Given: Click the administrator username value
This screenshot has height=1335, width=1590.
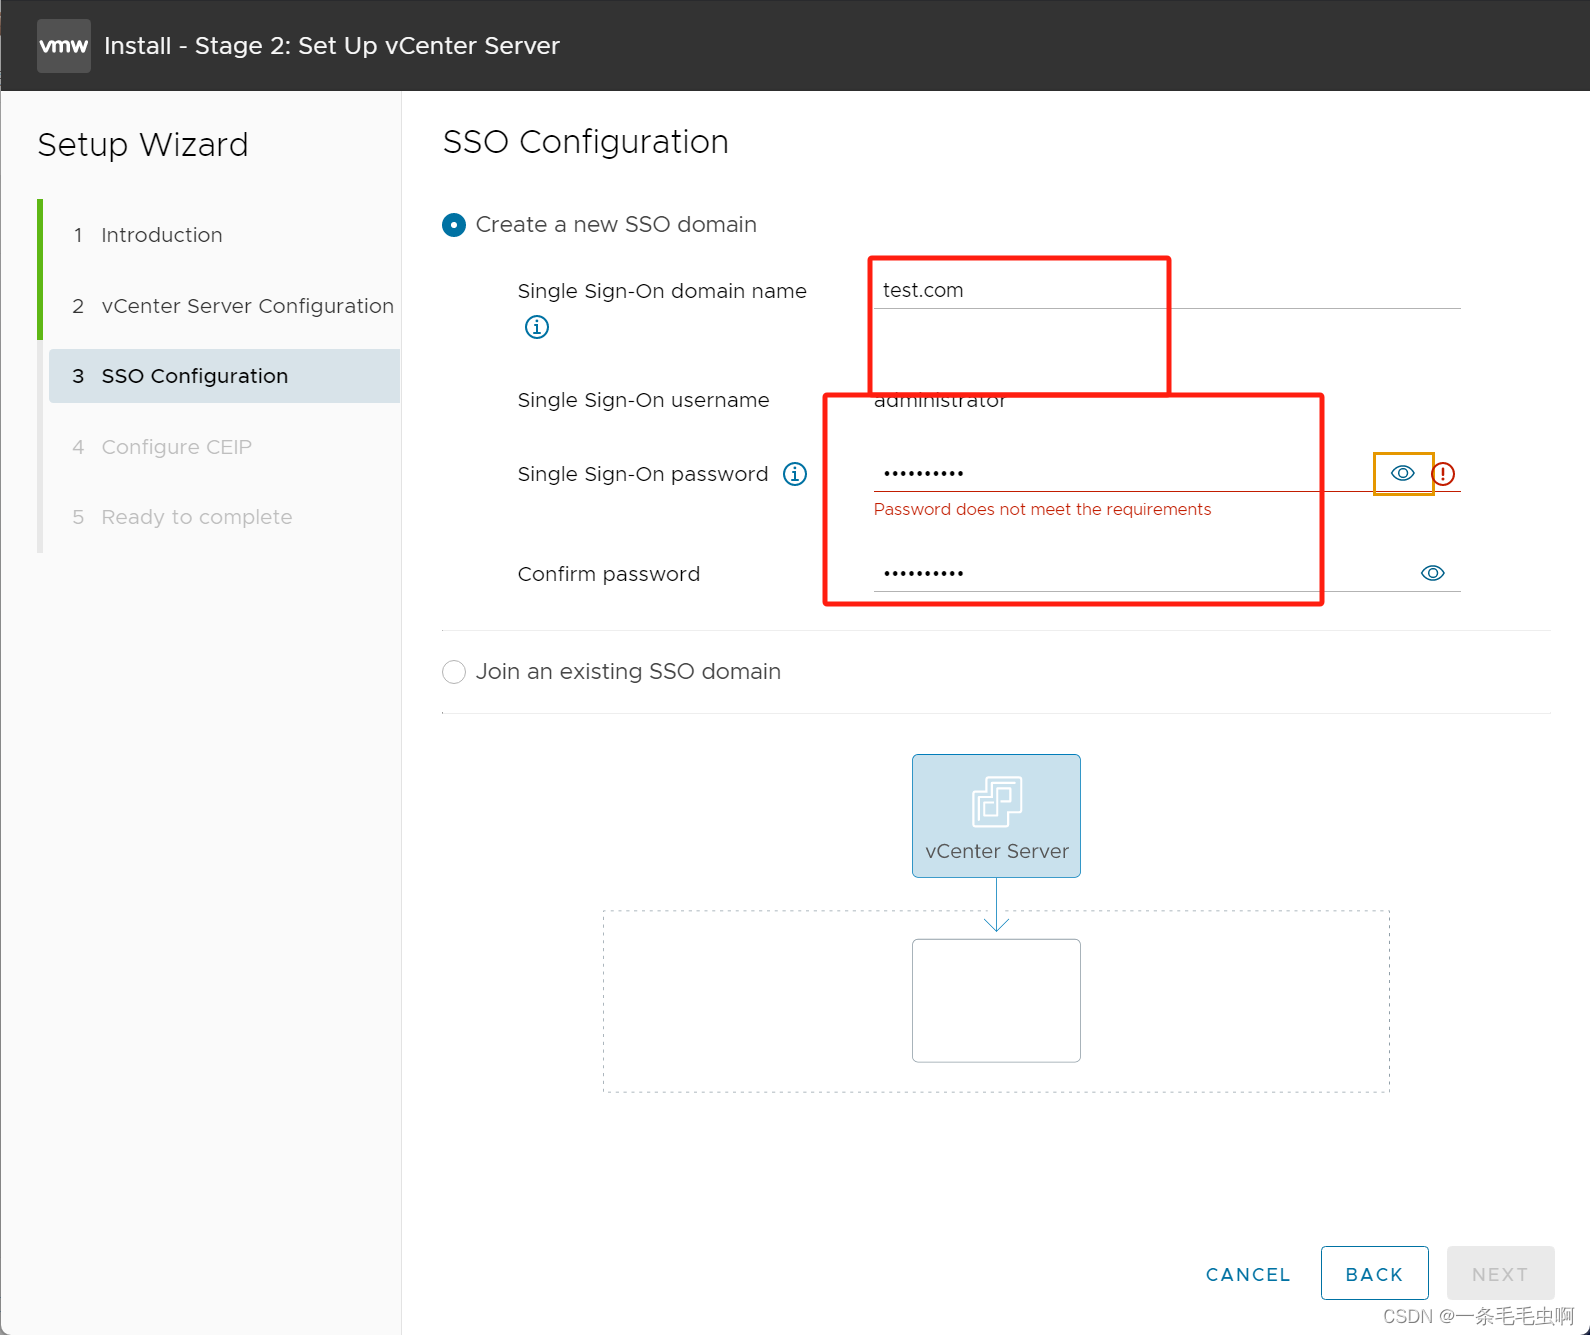Looking at the screenshot, I should [x=940, y=400].
